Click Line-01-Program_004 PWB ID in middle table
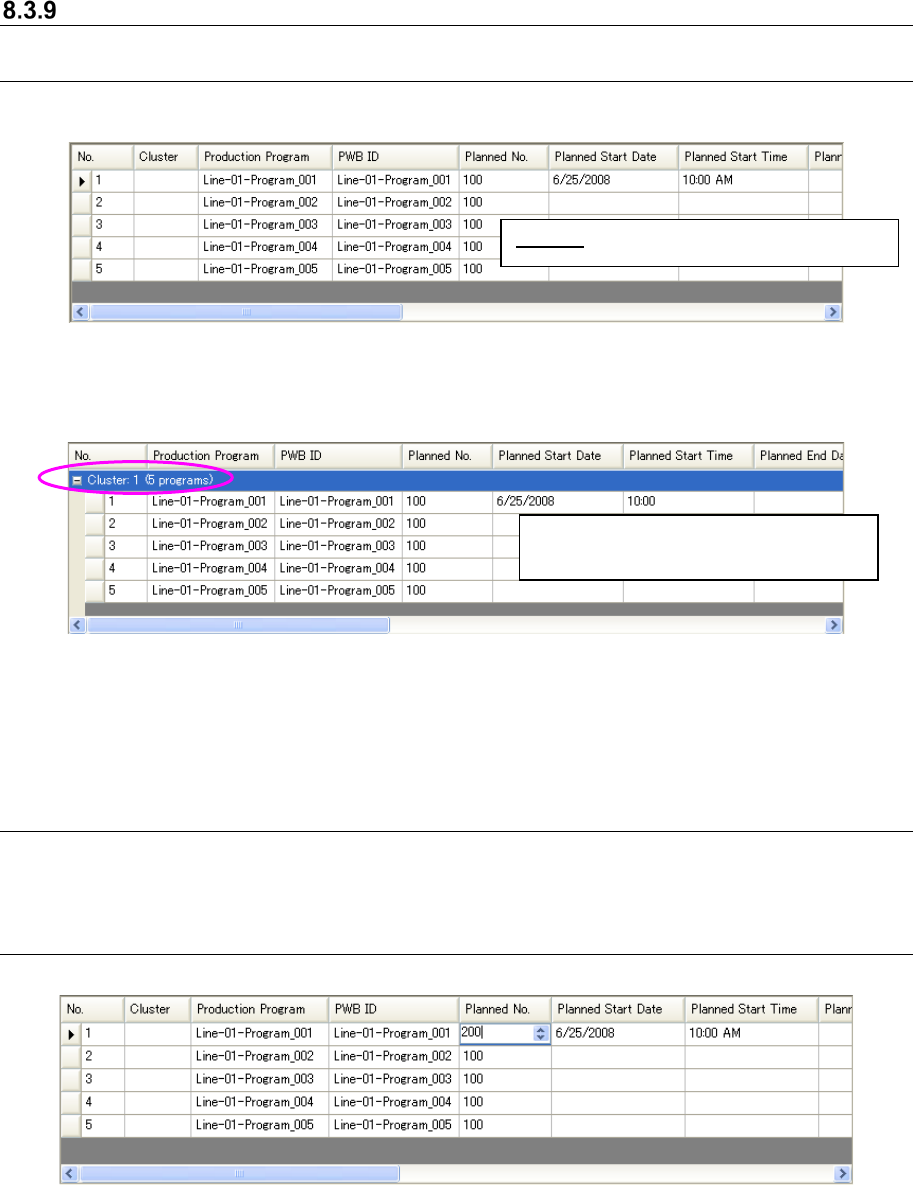This screenshot has width=913, height=1185. pos(337,568)
